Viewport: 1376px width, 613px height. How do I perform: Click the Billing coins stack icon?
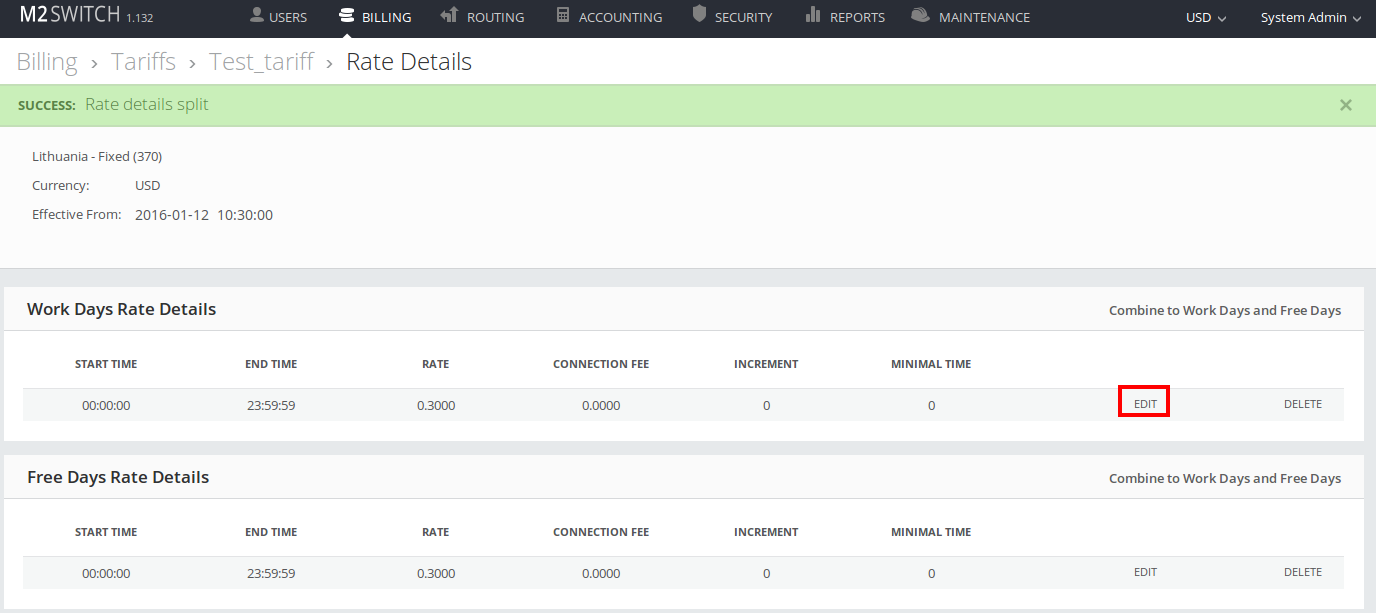(x=347, y=16)
